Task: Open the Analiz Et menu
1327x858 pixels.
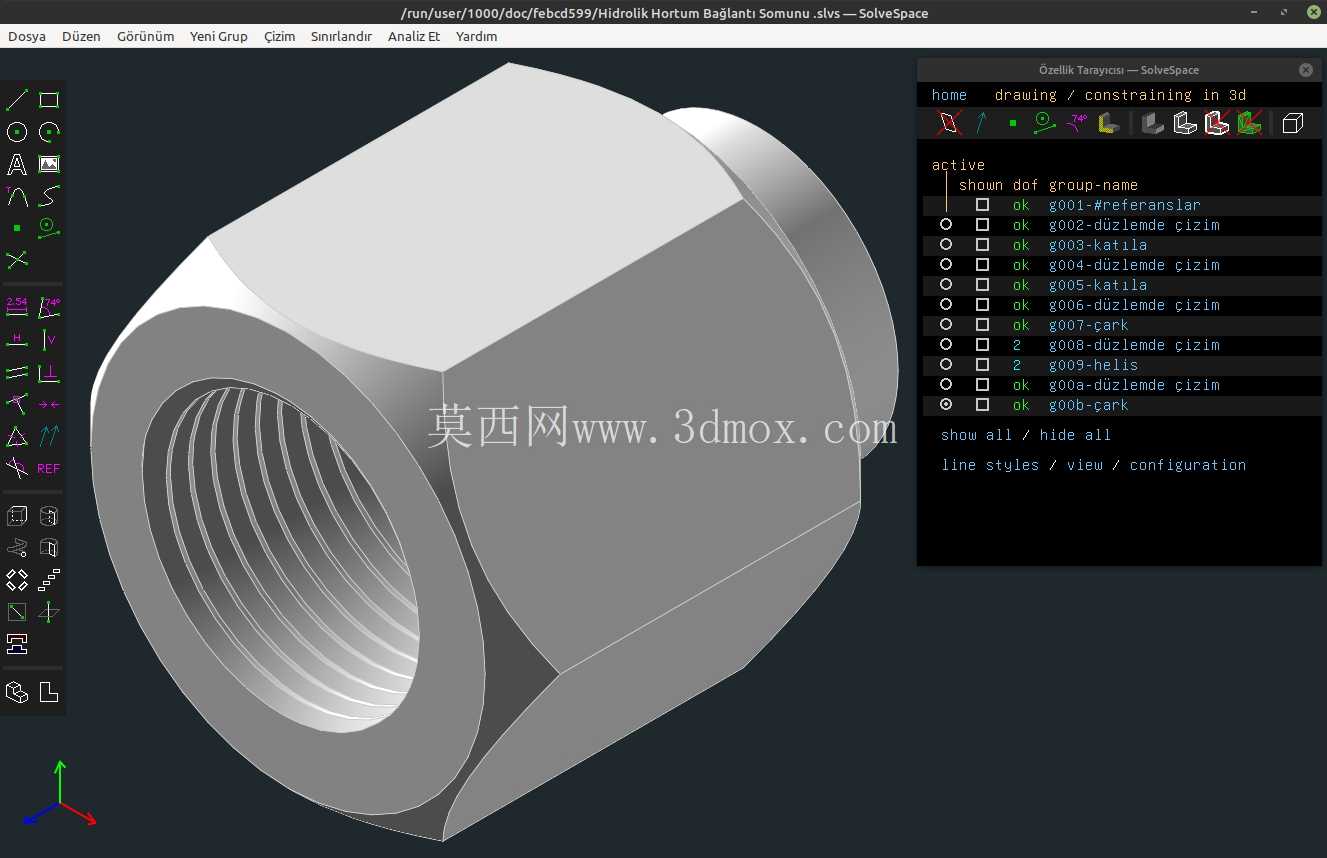Action: (414, 36)
